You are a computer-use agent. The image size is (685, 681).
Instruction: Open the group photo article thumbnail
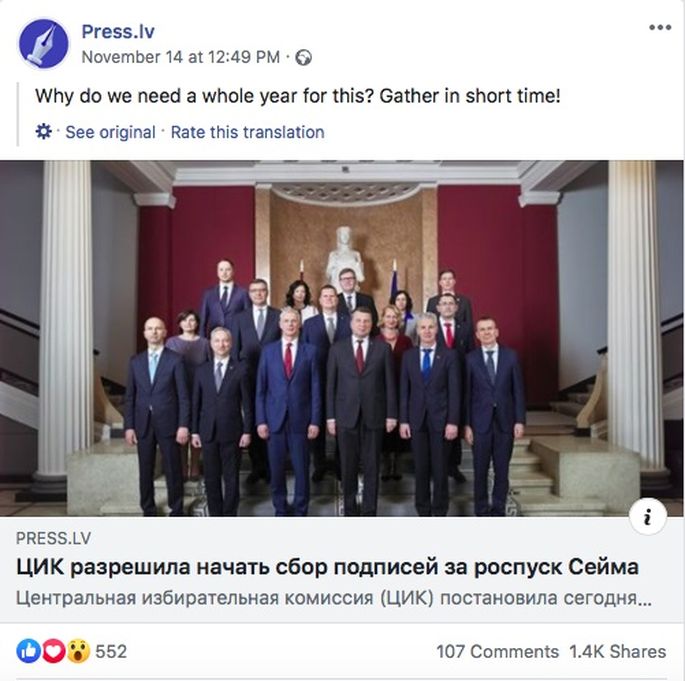[x=342, y=339]
